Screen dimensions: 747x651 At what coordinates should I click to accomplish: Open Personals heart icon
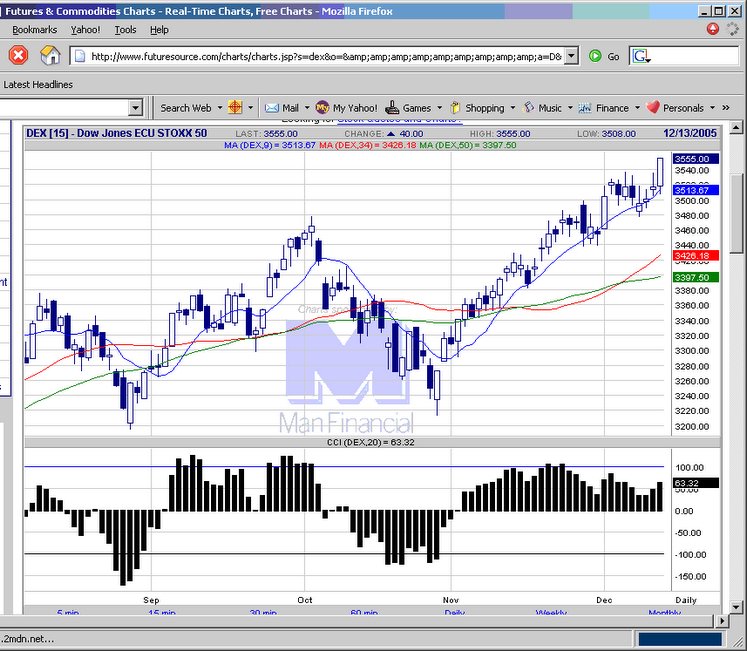[x=653, y=108]
